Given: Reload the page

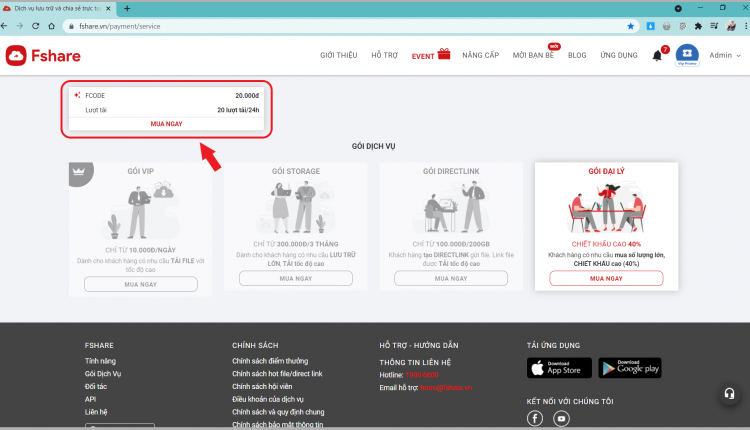Looking at the screenshot, I should (x=35, y=26).
